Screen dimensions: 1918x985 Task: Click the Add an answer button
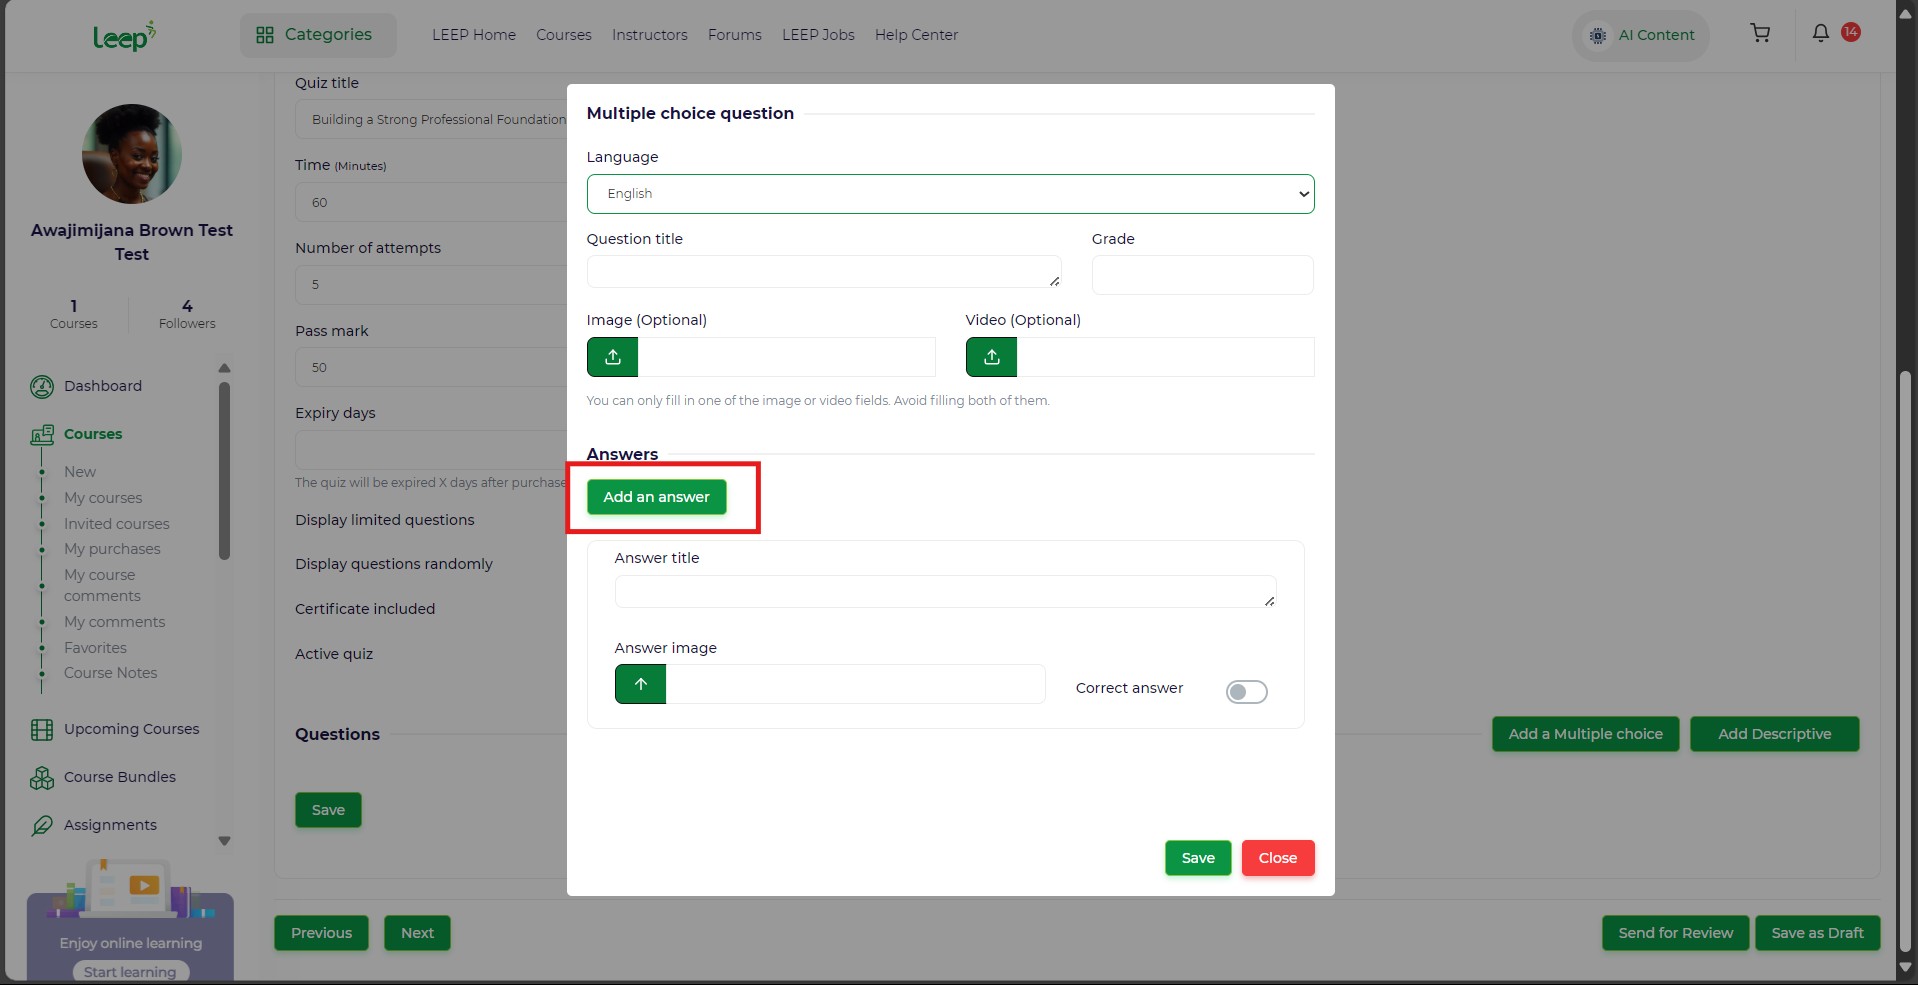click(x=656, y=497)
